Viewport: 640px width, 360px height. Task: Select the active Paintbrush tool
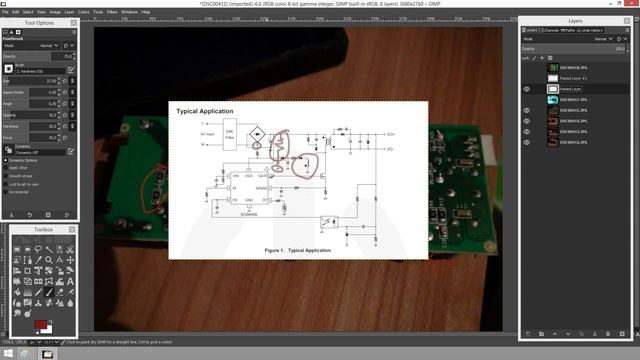49,292
